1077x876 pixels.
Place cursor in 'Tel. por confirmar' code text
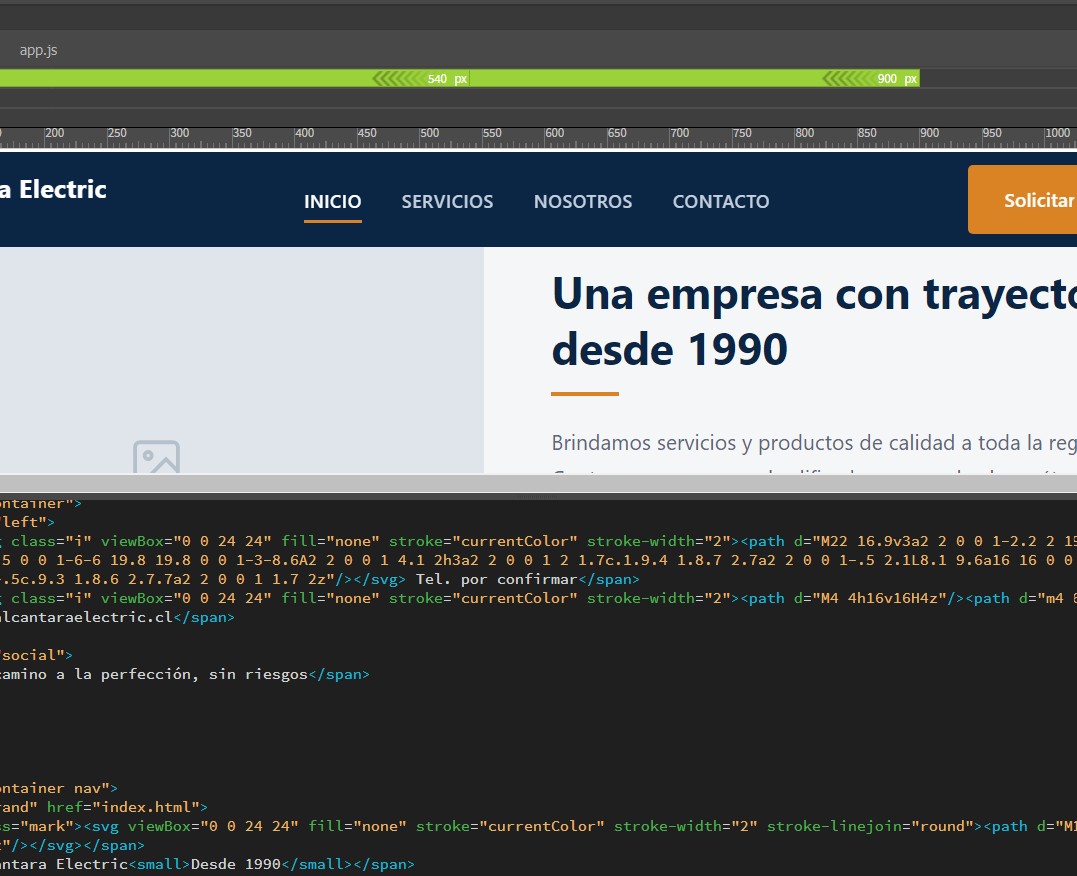coord(497,579)
